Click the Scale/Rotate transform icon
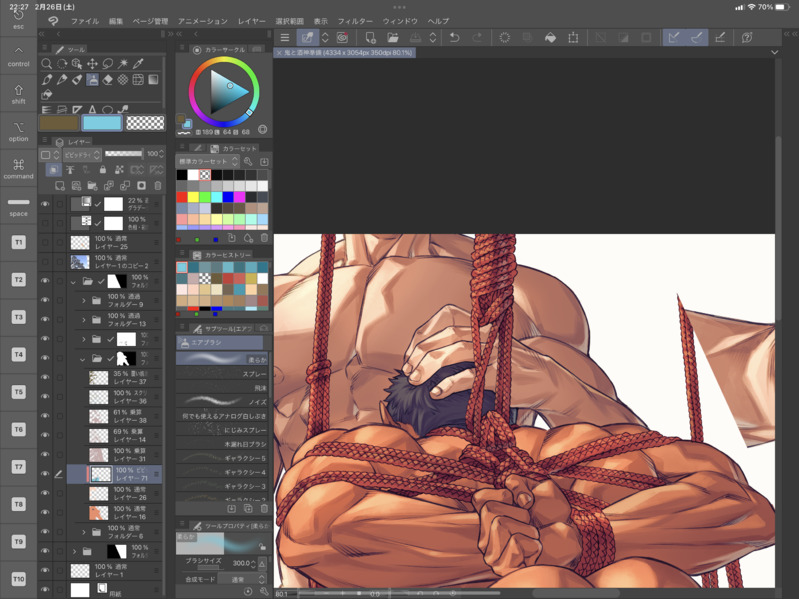This screenshot has width=799, height=599. coord(573,38)
